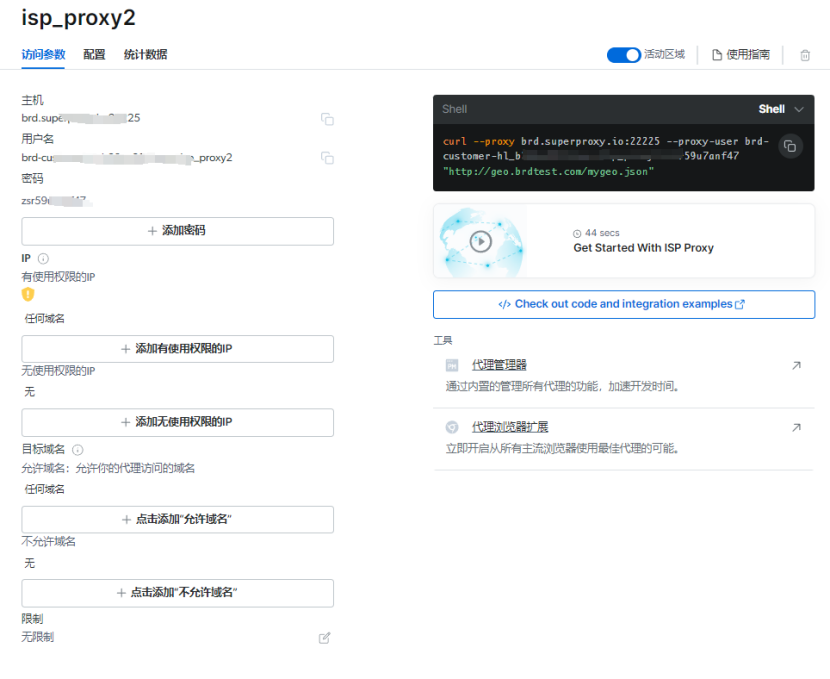Click Get Started With ISP Proxy title
Screen dimensions: 830x679
pos(643,248)
